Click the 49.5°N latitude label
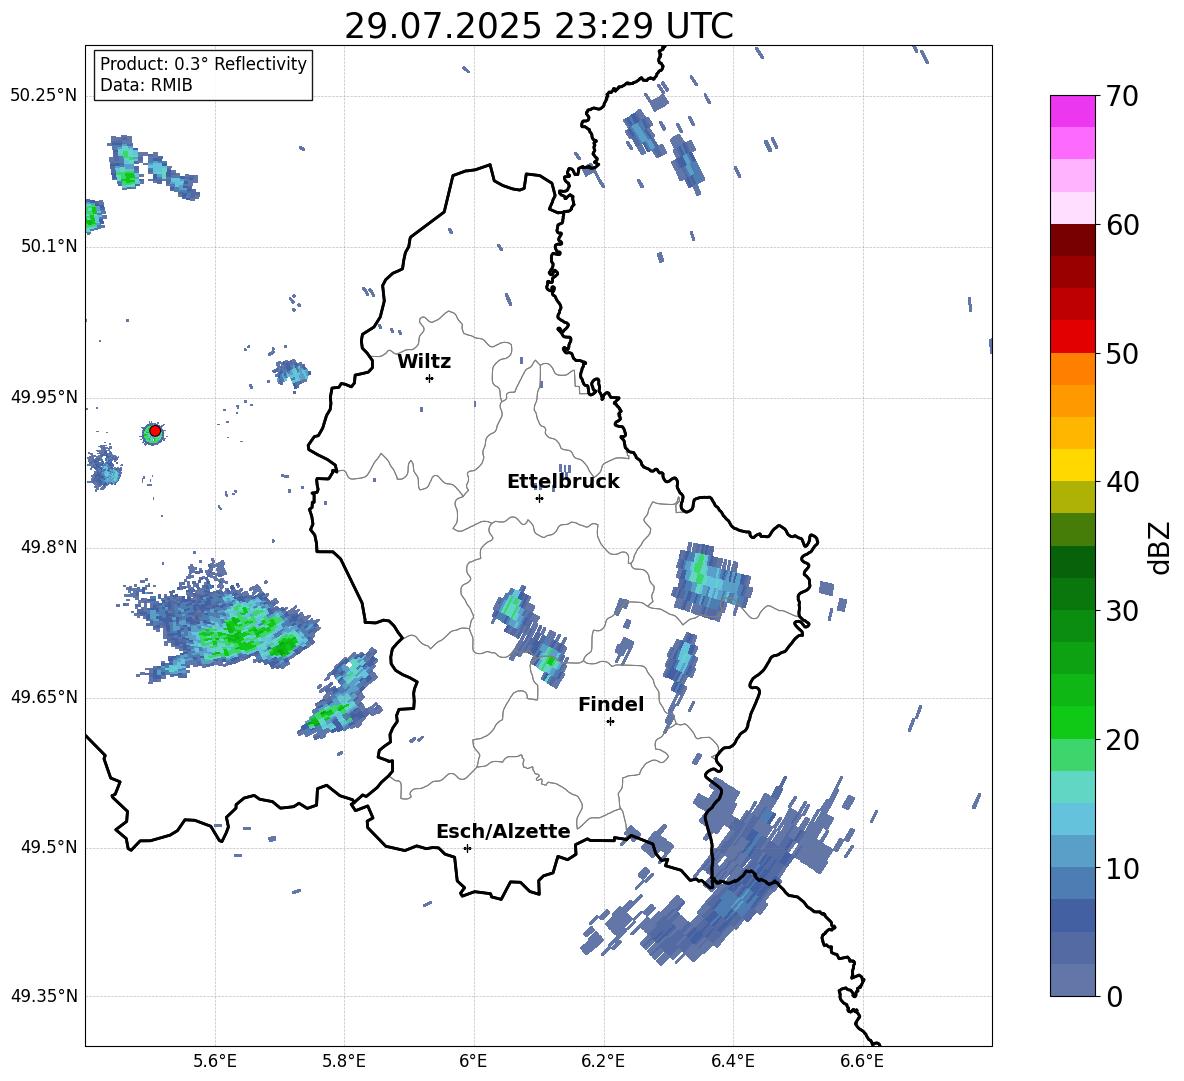The image size is (1184, 1081). pyautogui.click(x=48, y=847)
